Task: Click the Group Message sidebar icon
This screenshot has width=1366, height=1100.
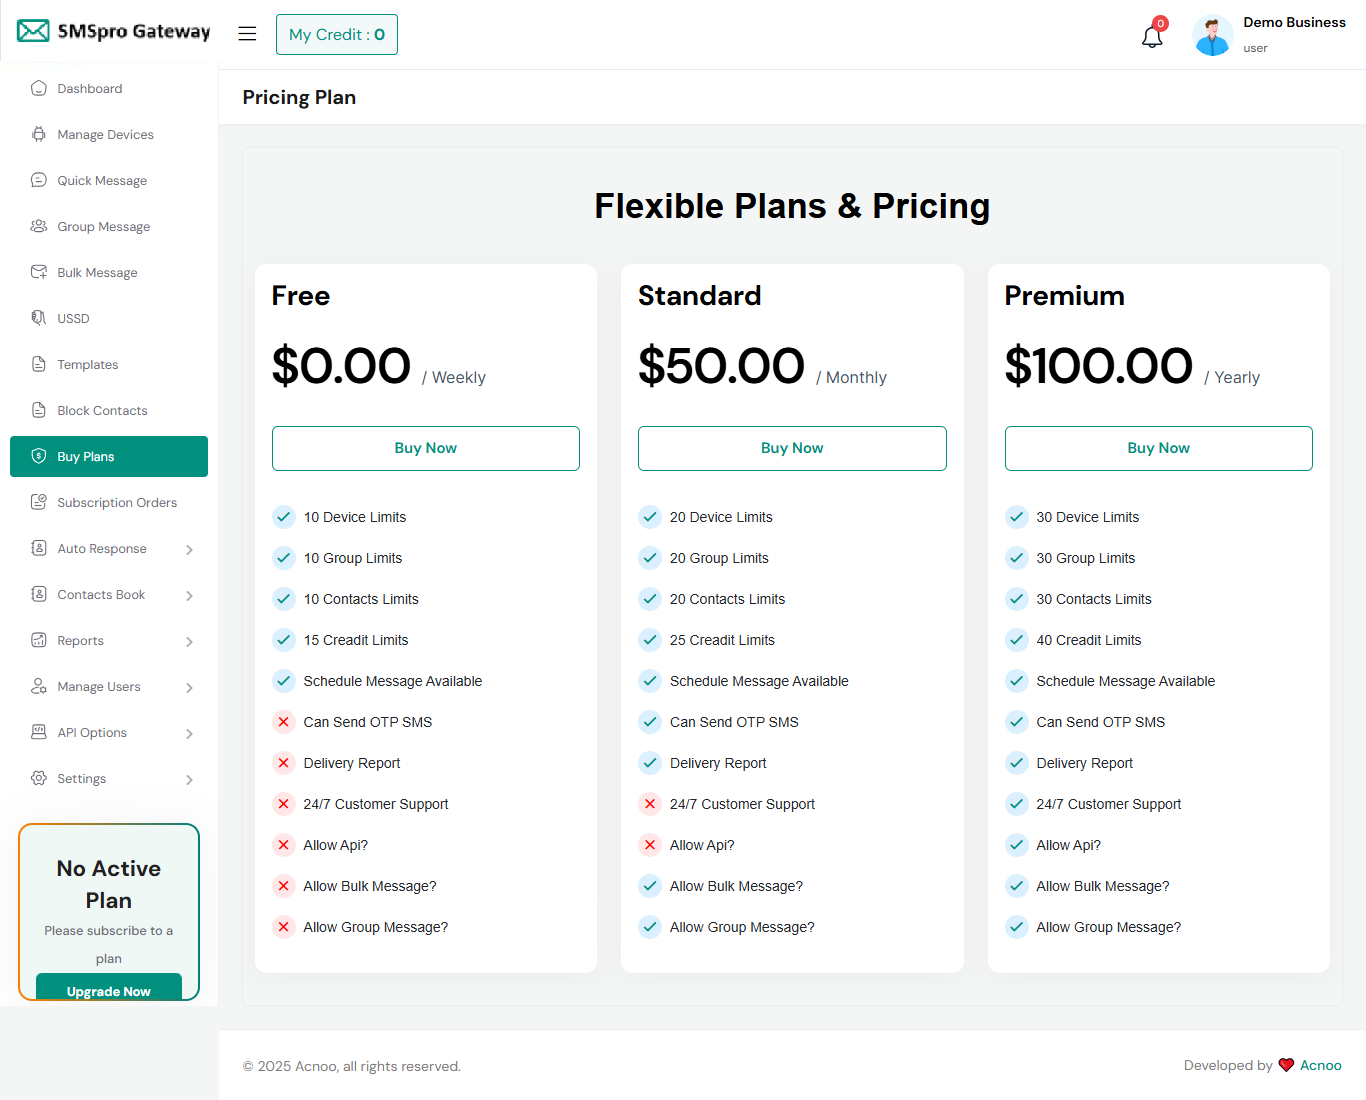Action: (39, 226)
